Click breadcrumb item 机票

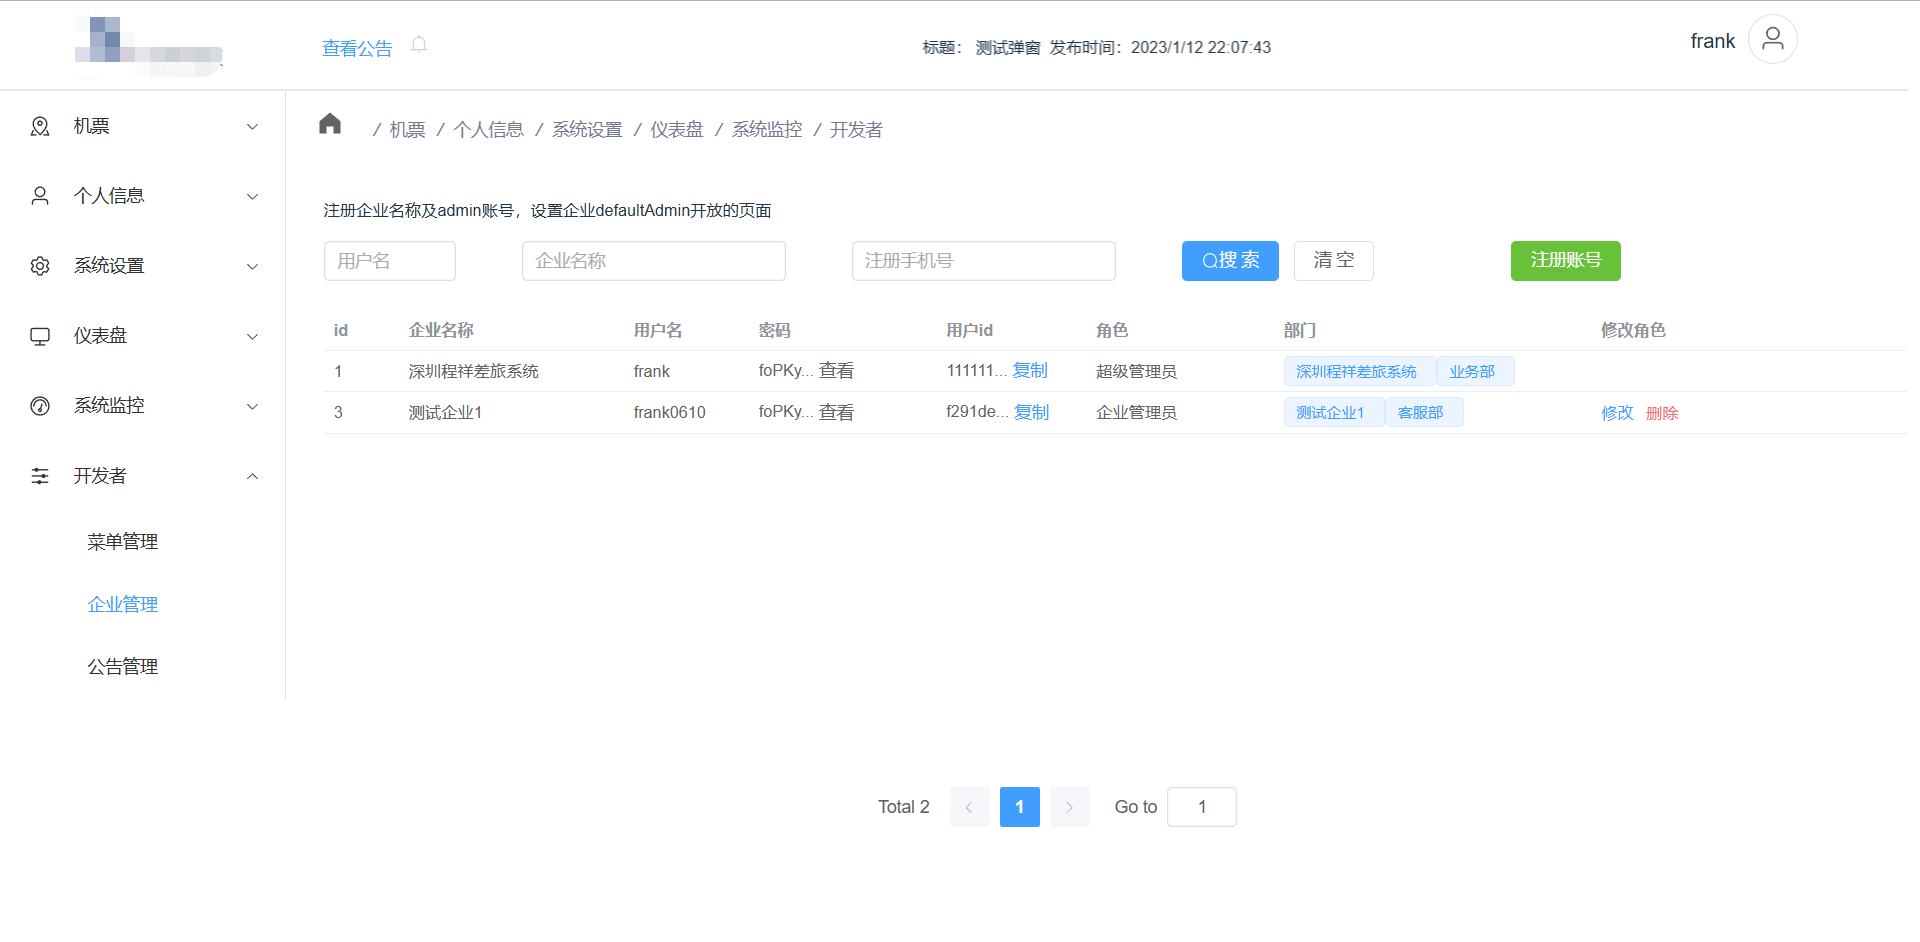pyautogui.click(x=407, y=130)
